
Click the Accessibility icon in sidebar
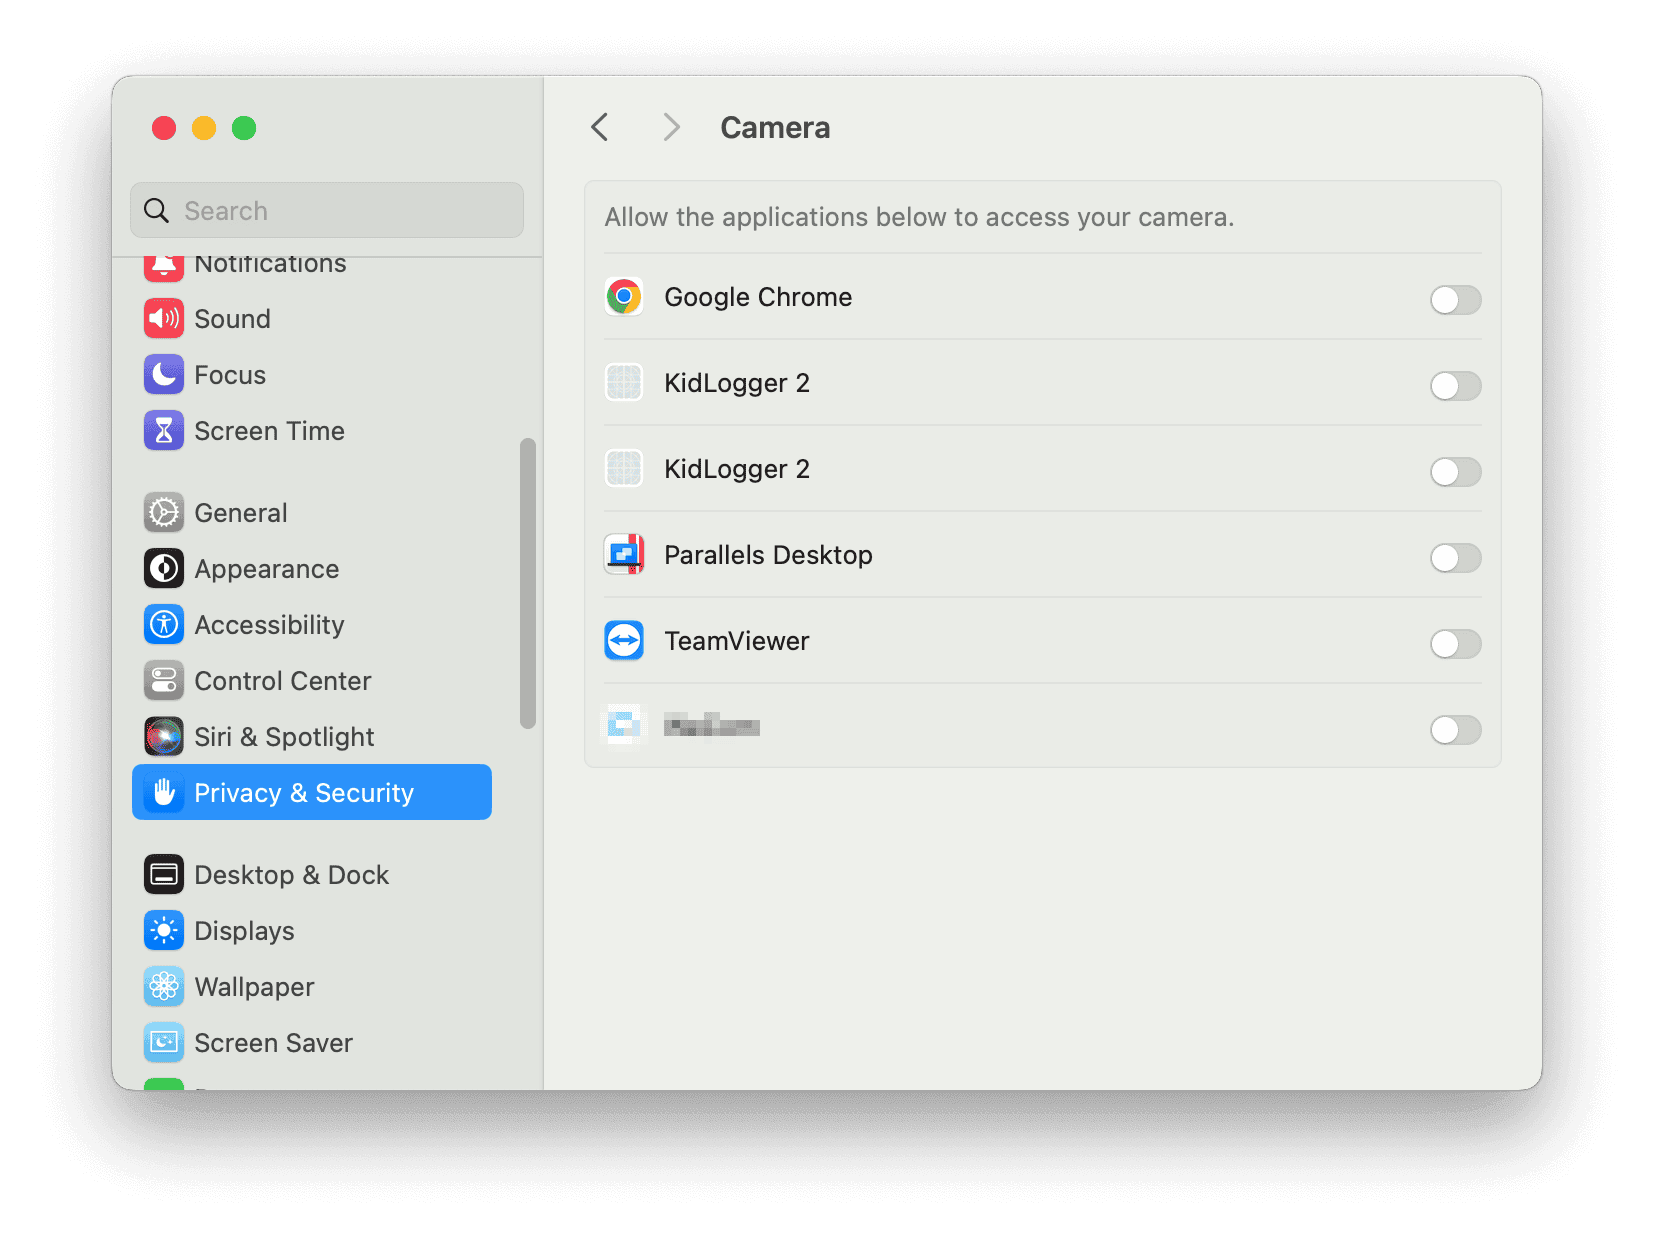(164, 625)
